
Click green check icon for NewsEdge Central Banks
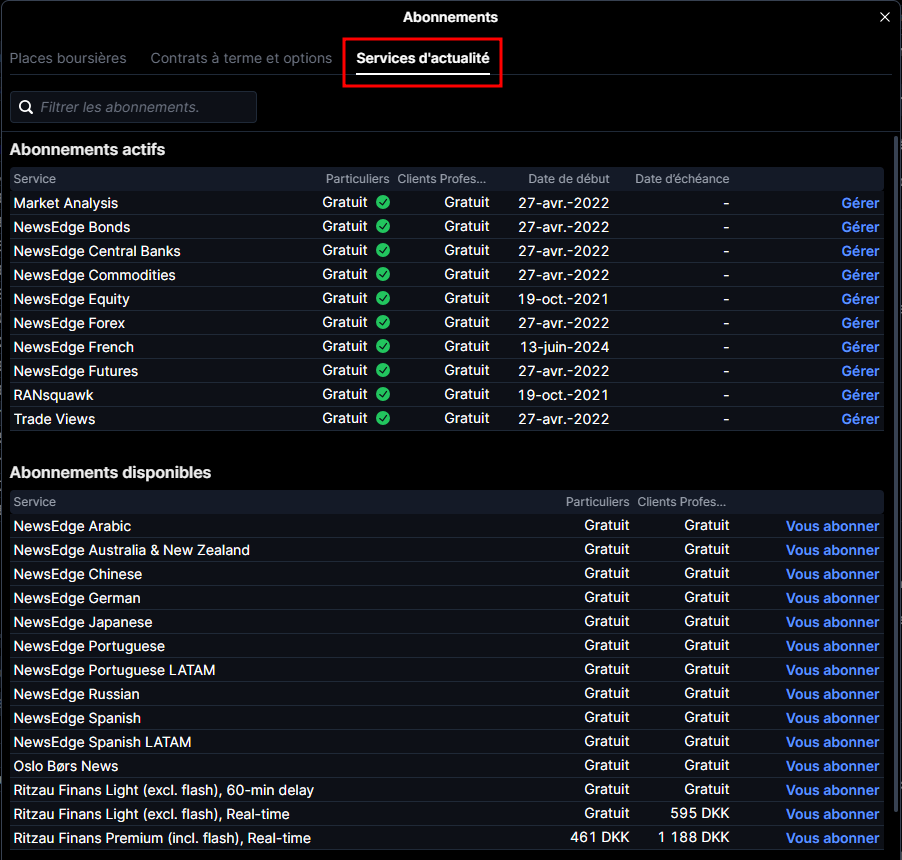pos(383,250)
